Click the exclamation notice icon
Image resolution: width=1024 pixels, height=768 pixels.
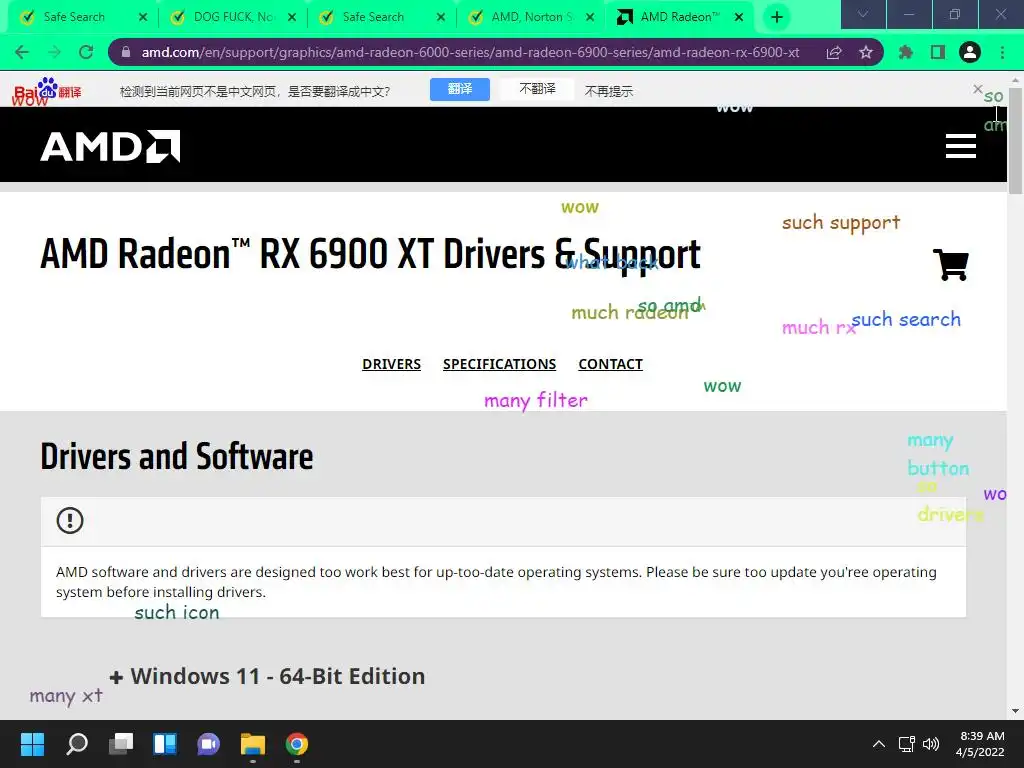[x=70, y=520]
